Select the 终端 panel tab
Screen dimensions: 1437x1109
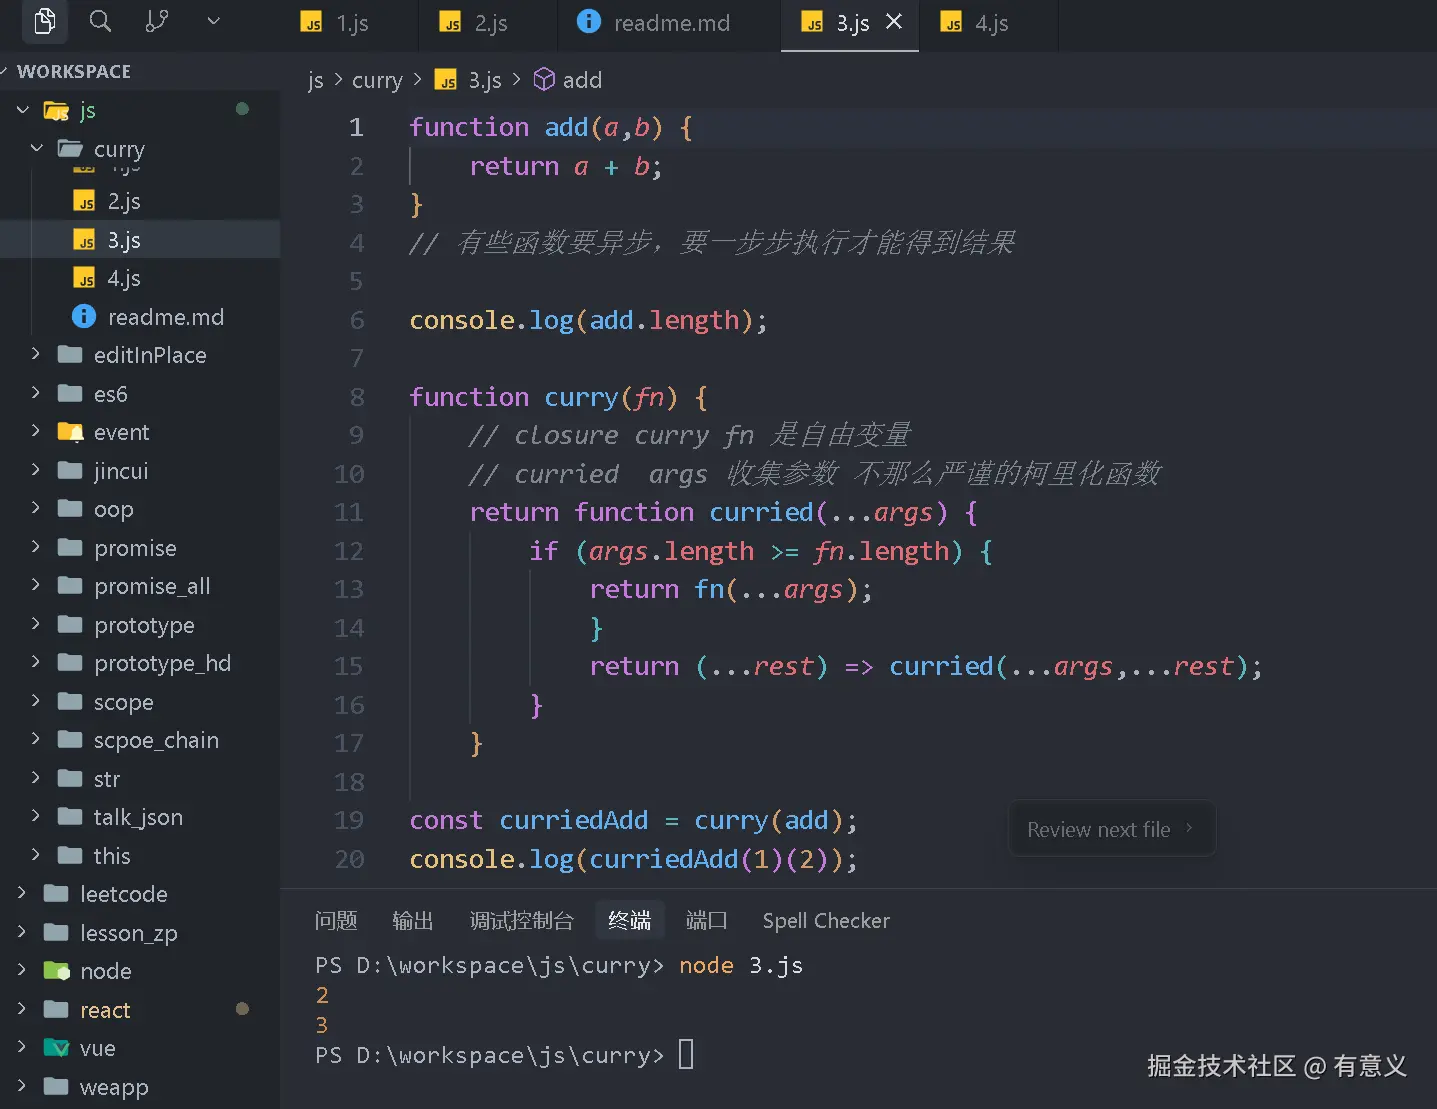(x=630, y=920)
